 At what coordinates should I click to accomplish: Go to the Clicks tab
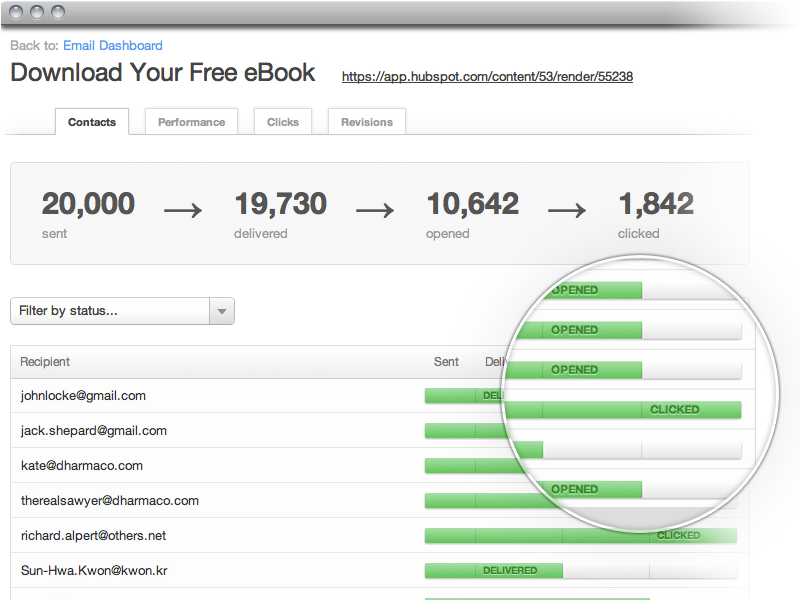[282, 122]
